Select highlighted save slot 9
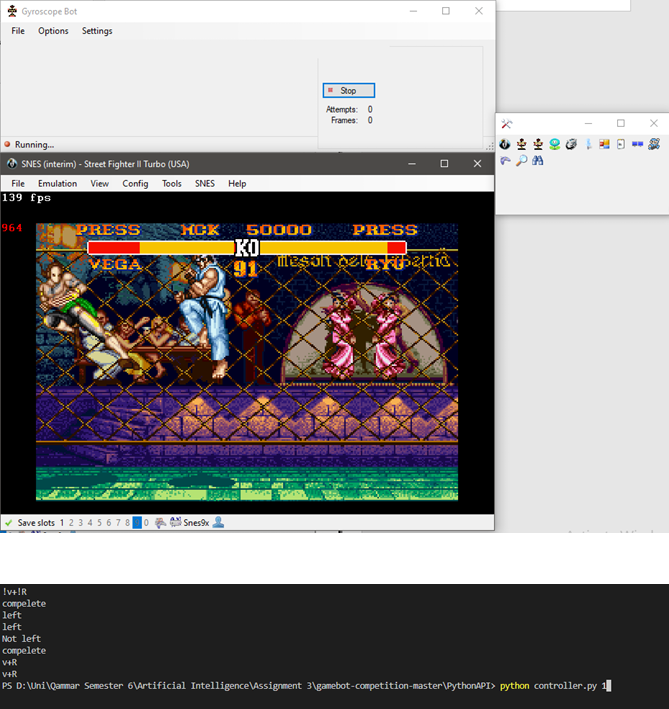Image resolution: width=669 pixels, height=709 pixels. [x=137, y=523]
